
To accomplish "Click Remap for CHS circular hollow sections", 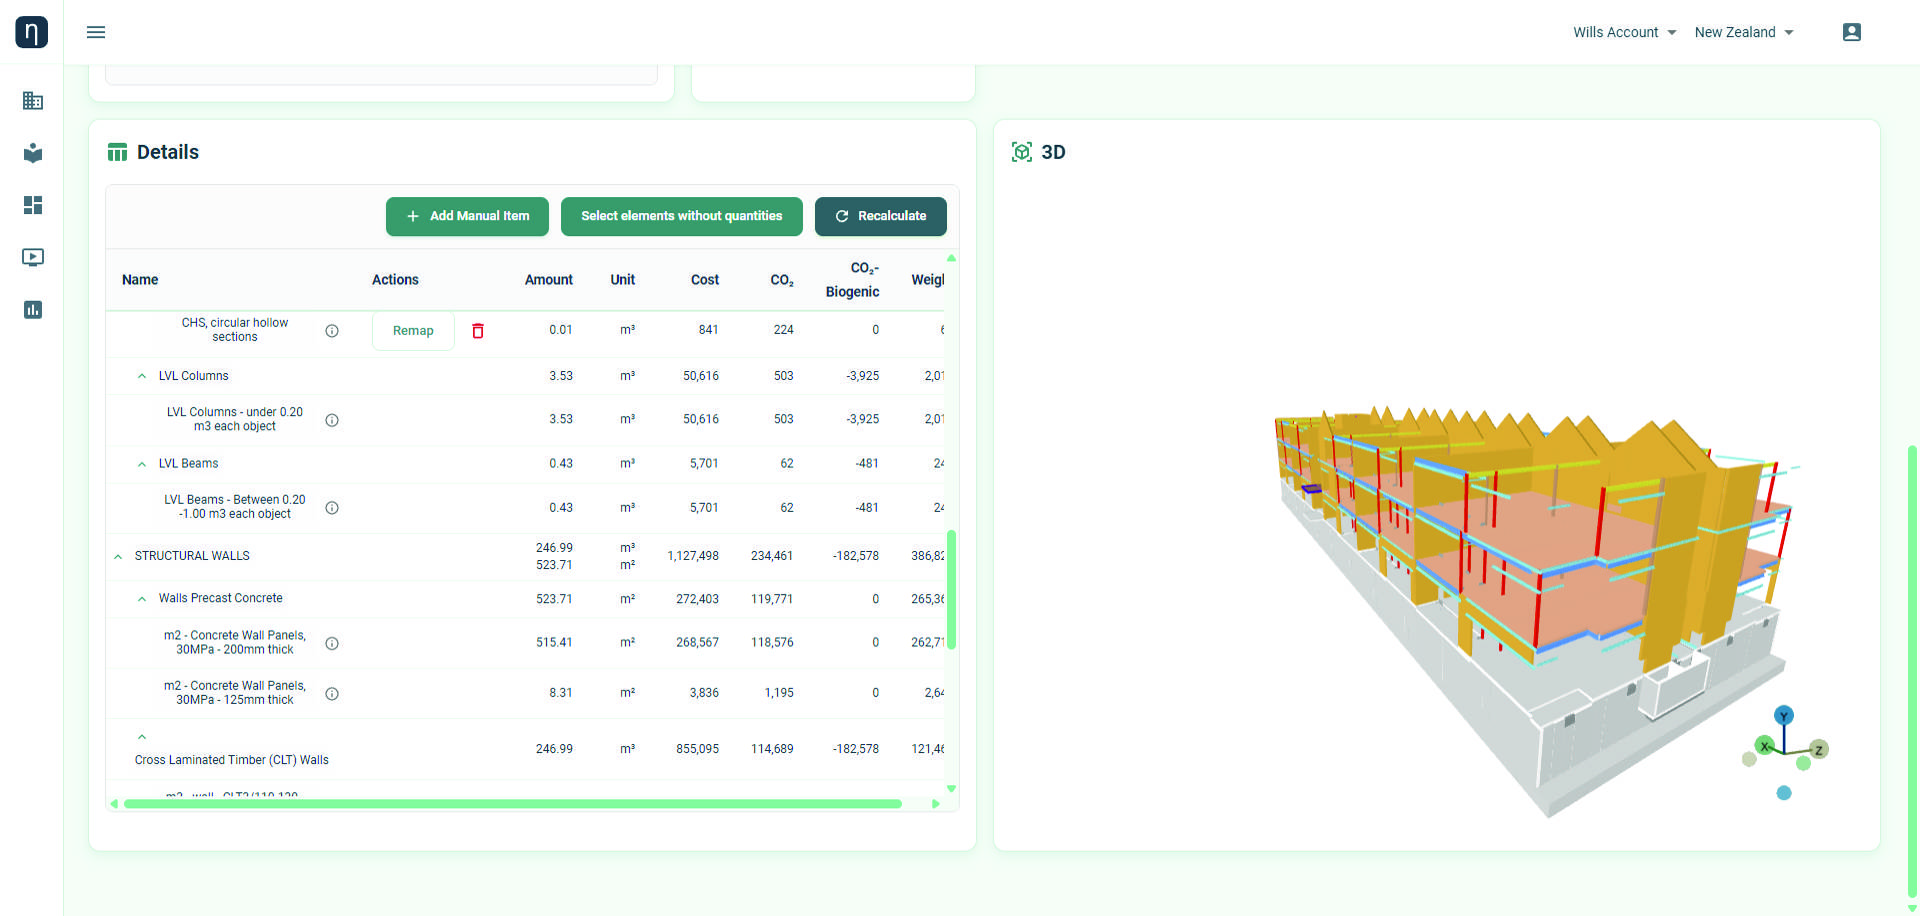I will pyautogui.click(x=413, y=331).
